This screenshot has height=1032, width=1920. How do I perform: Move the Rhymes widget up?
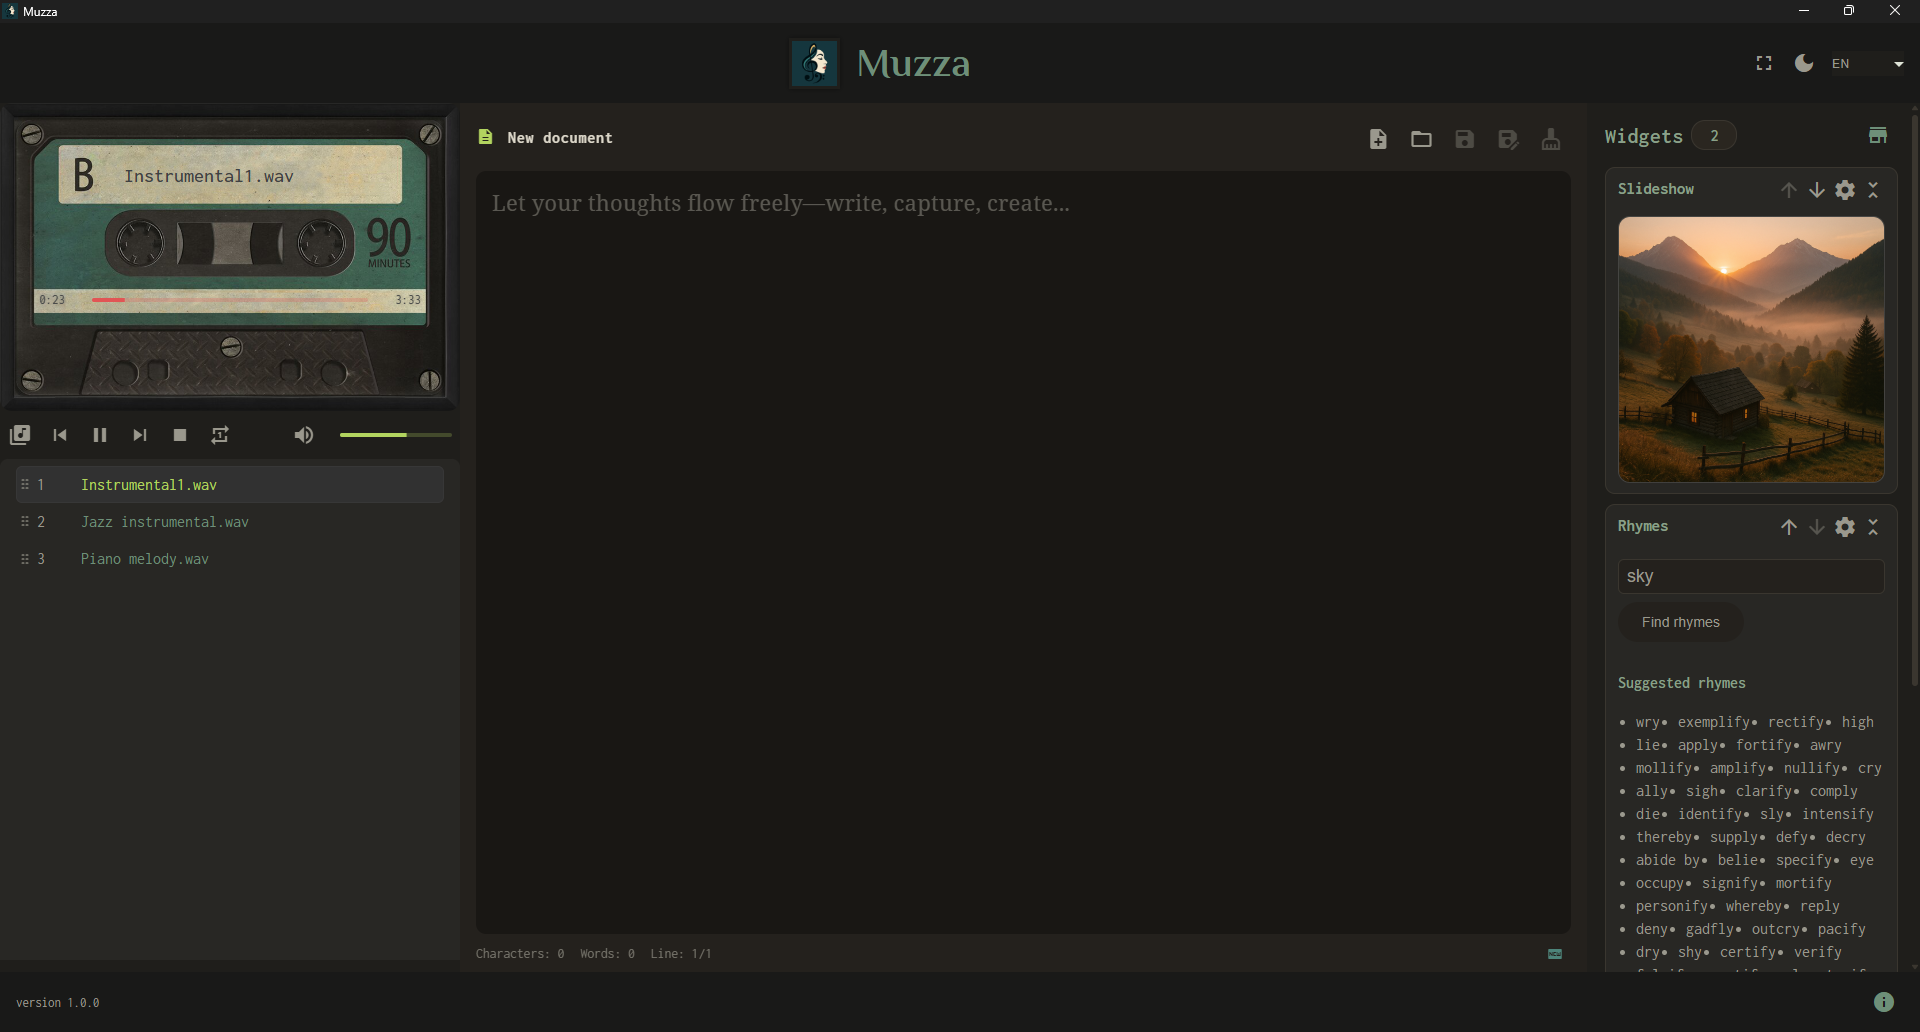pos(1789,527)
